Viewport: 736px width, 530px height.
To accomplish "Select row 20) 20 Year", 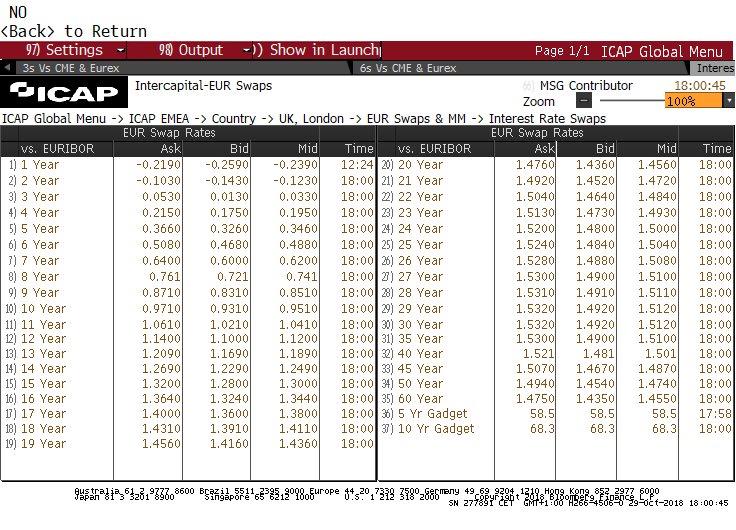I will click(x=556, y=165).
